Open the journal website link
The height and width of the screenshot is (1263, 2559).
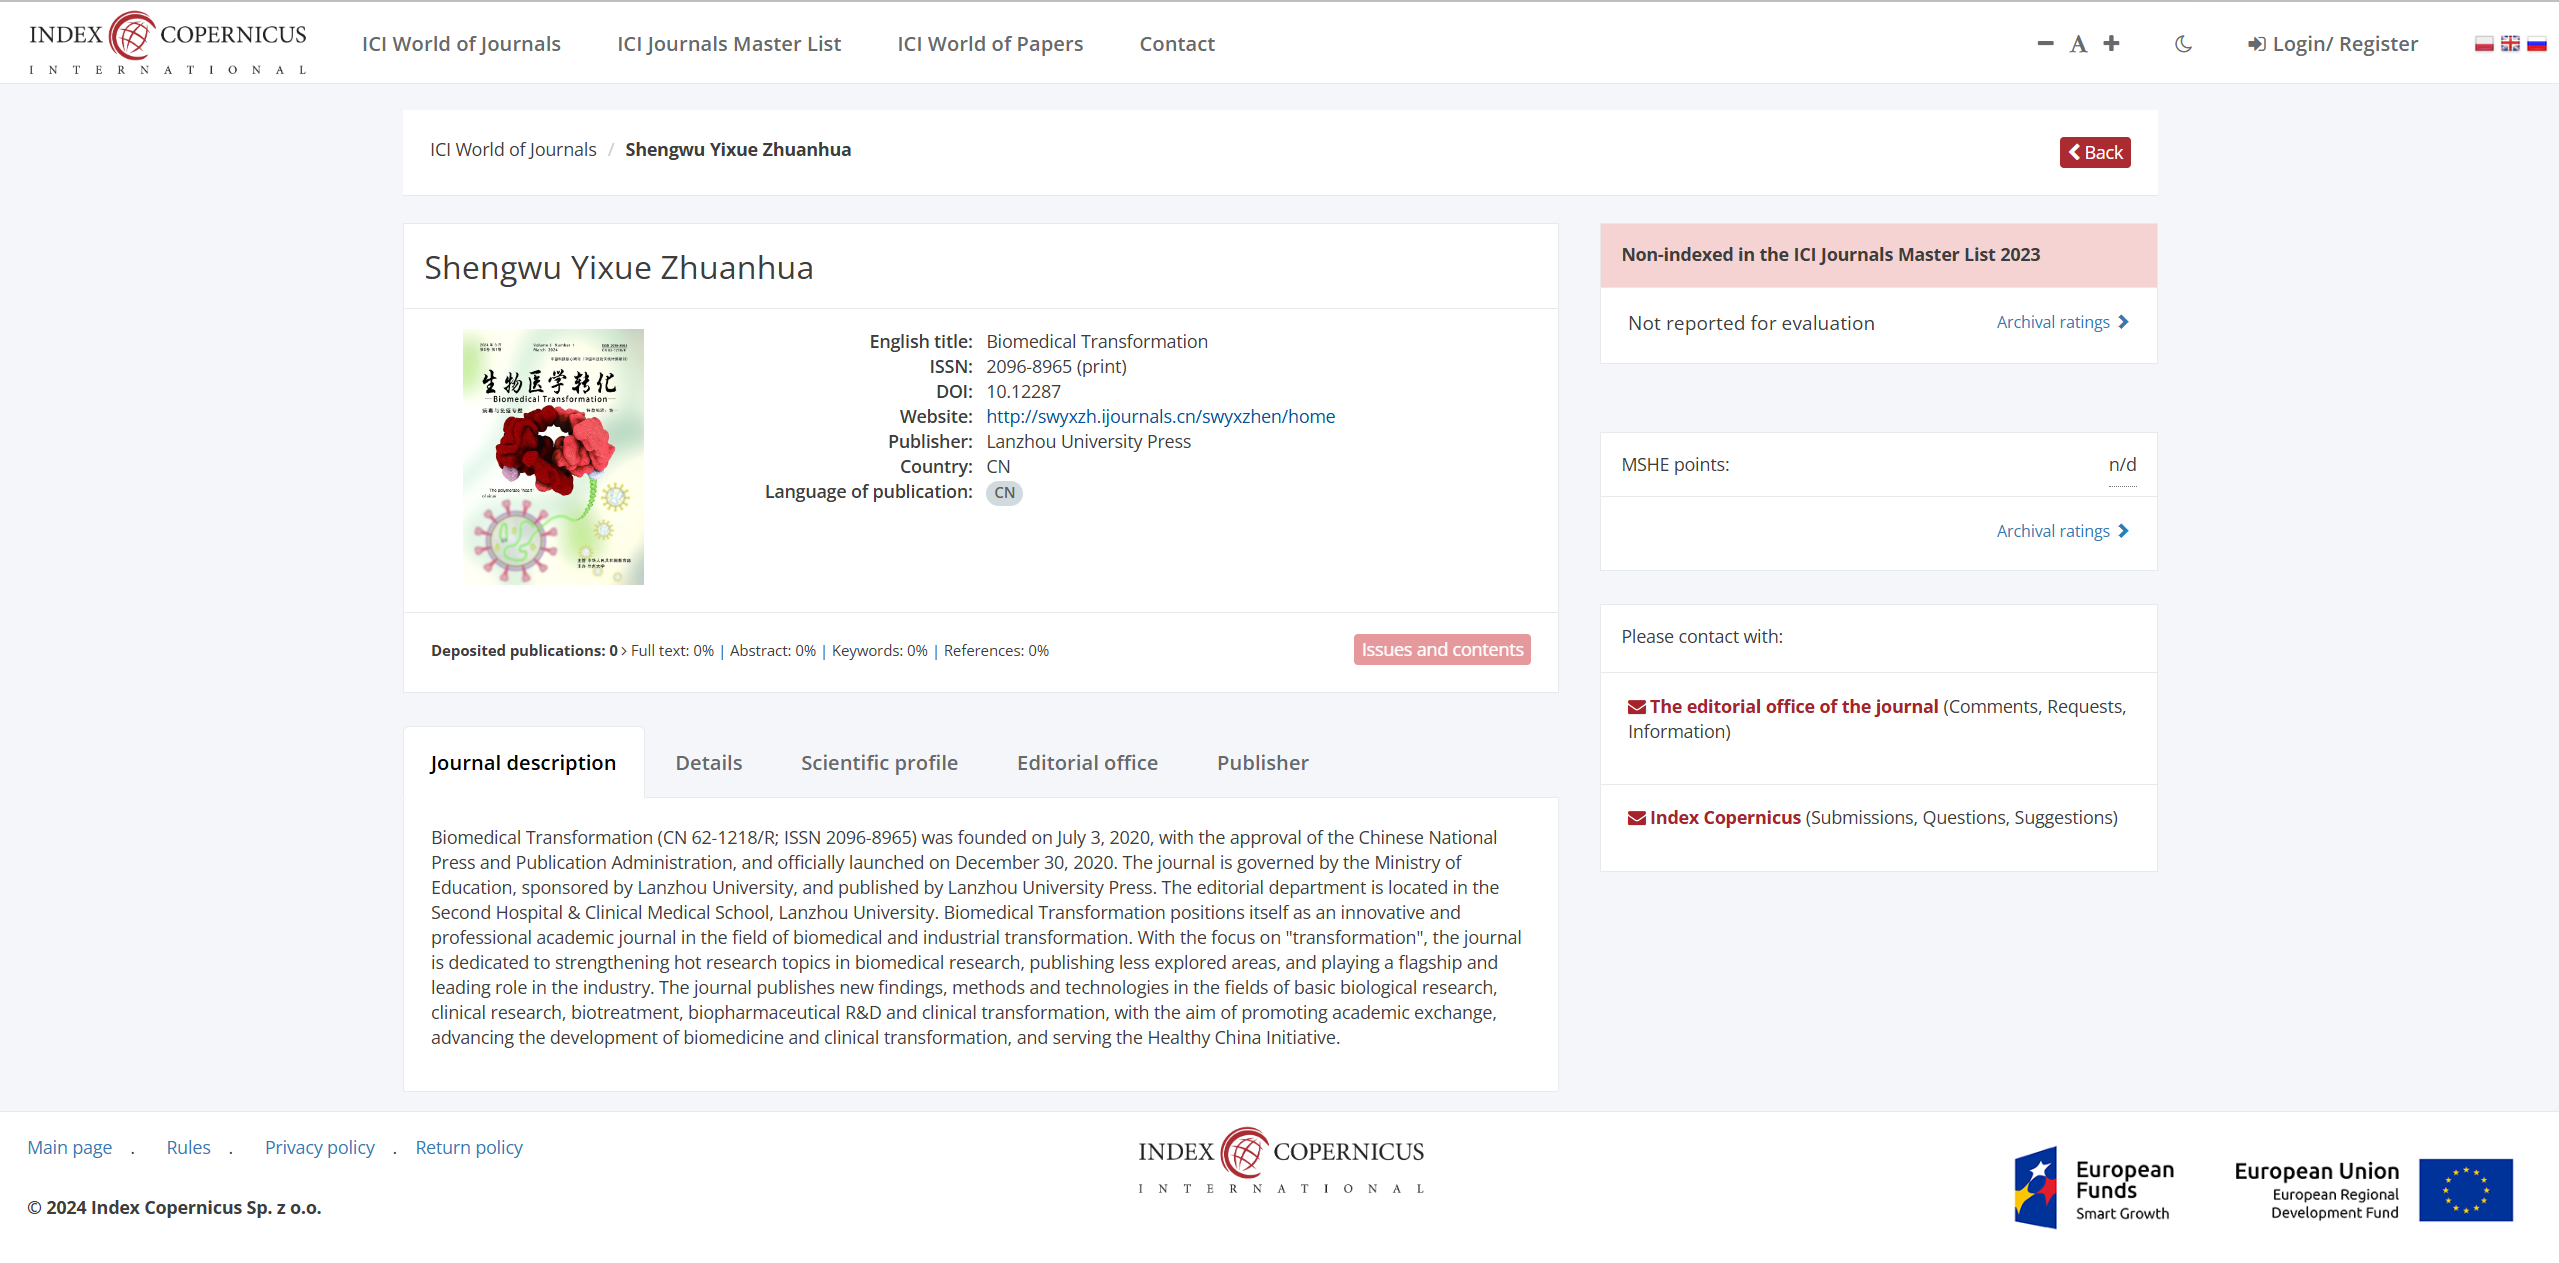tap(1160, 416)
